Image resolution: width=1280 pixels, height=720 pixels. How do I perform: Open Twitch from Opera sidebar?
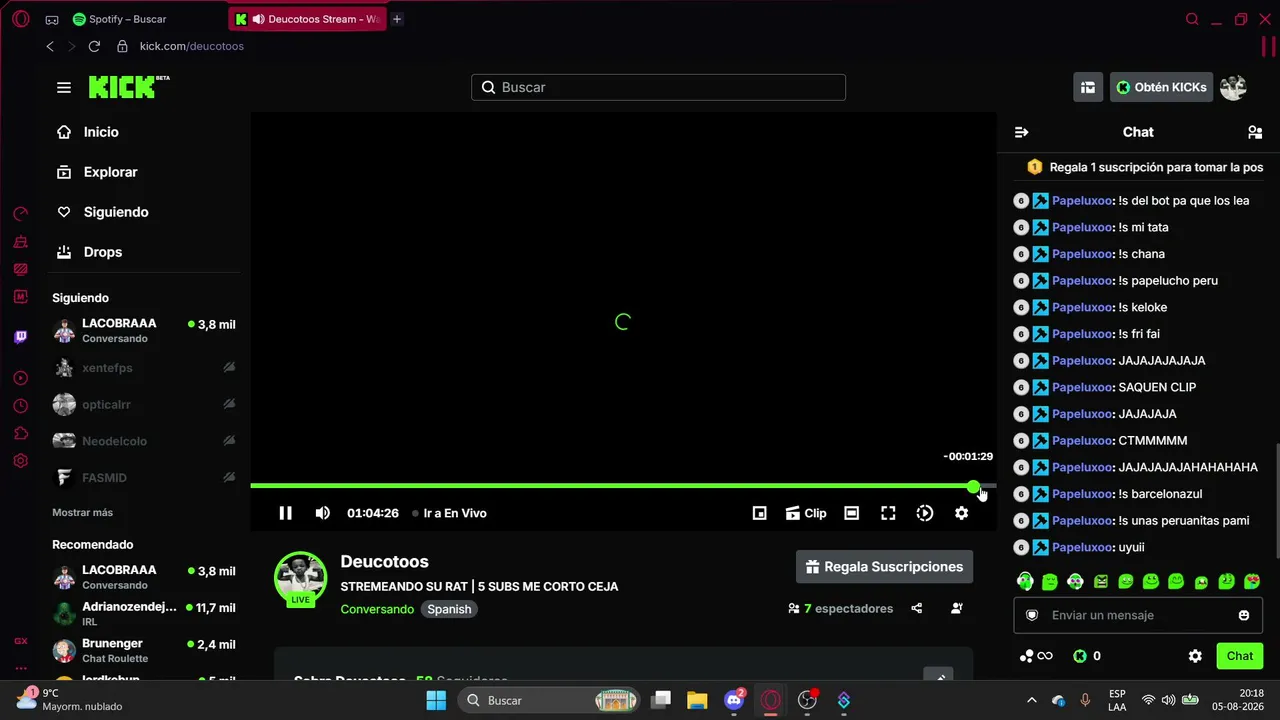pyautogui.click(x=20, y=337)
